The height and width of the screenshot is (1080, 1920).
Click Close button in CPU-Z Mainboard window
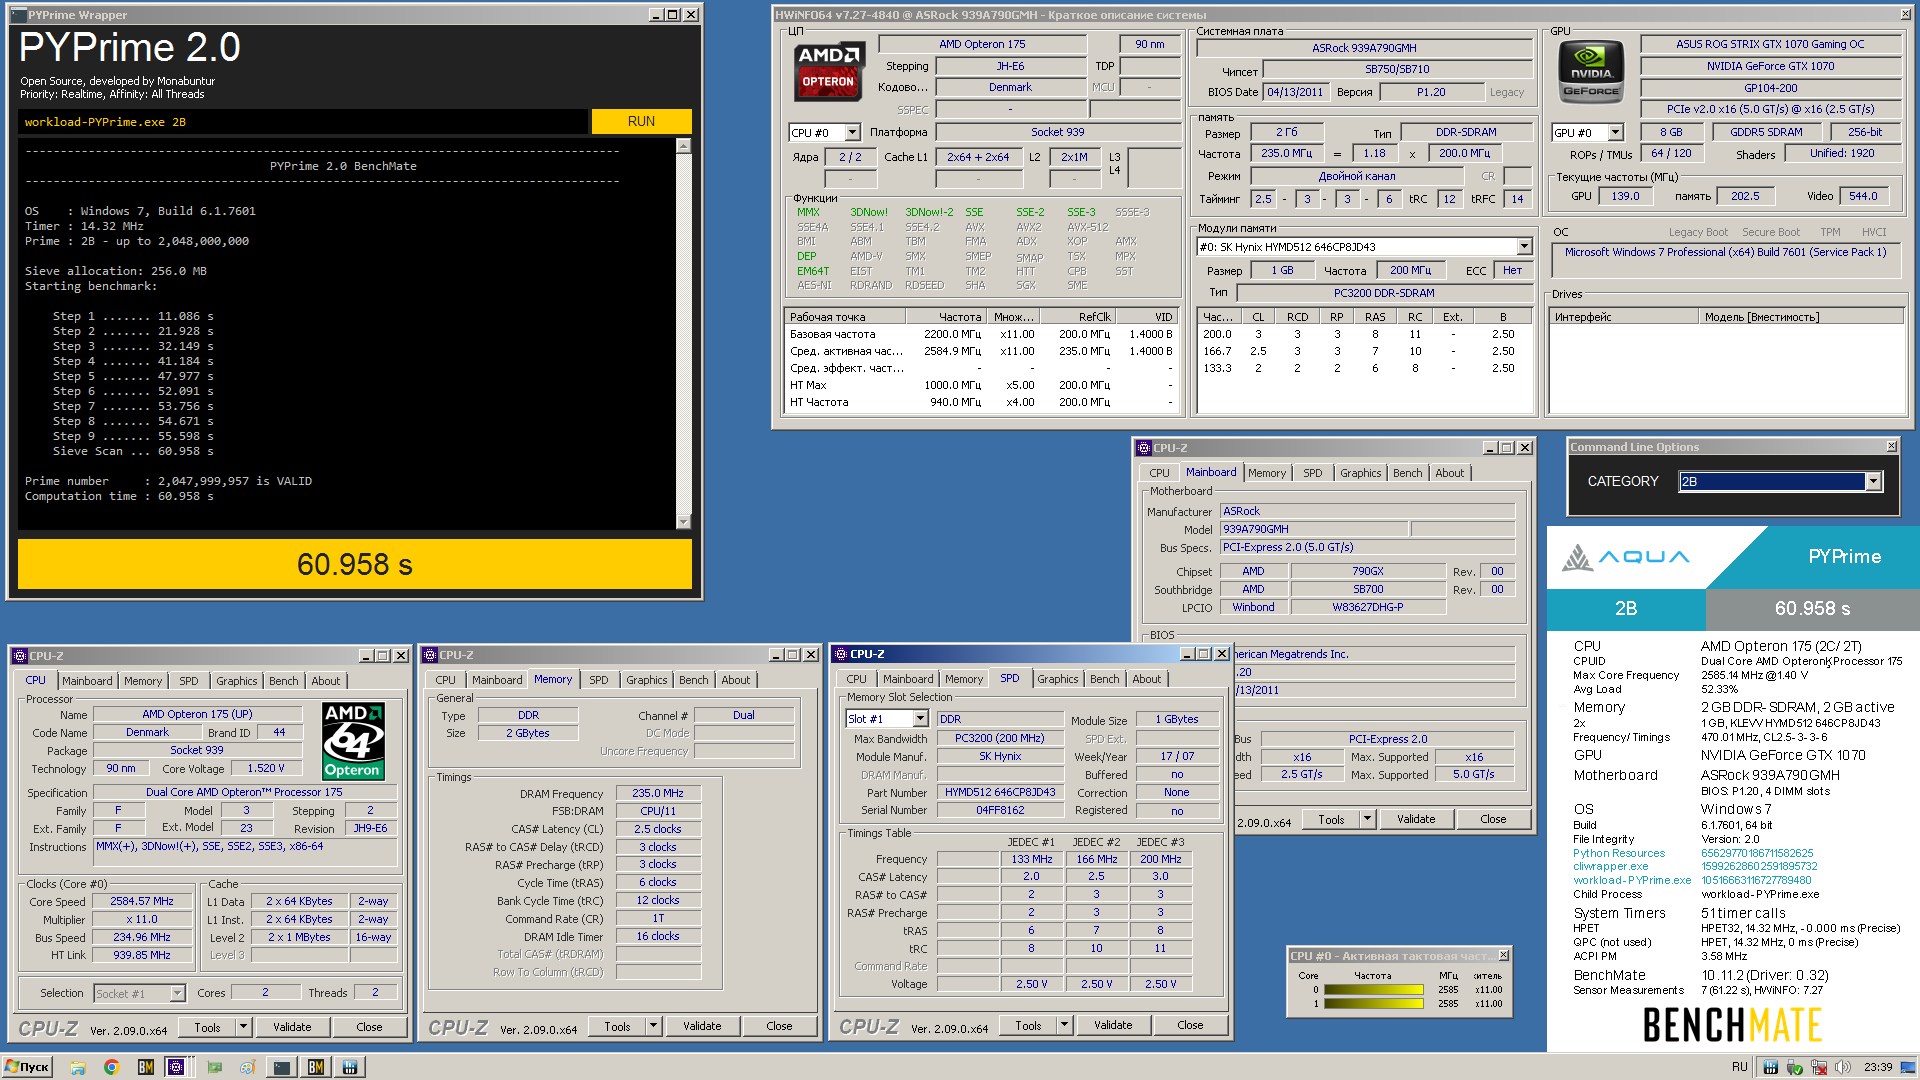coord(1493,819)
